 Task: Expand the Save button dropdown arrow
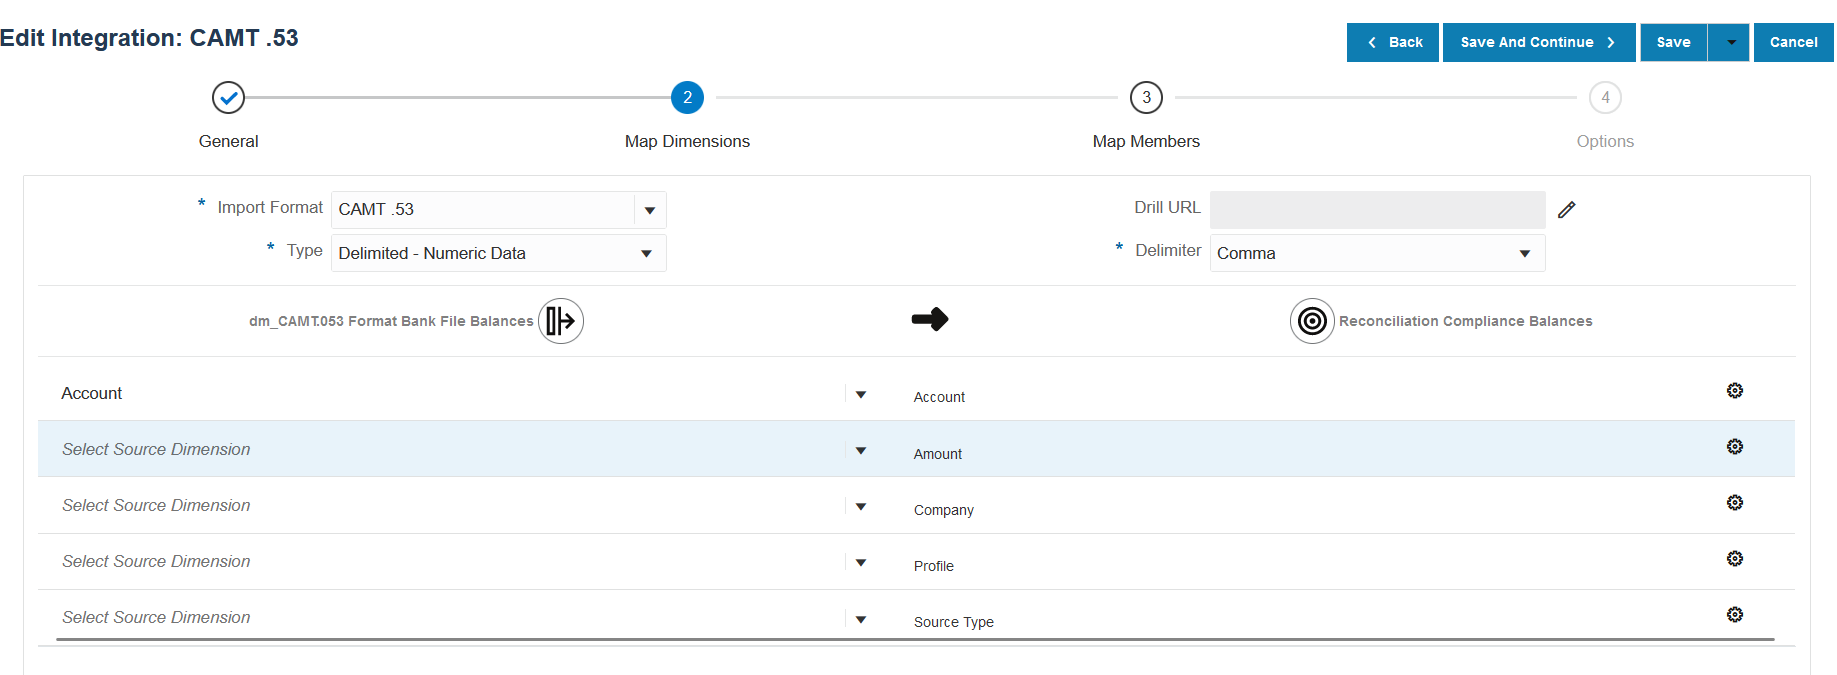coord(1730,42)
